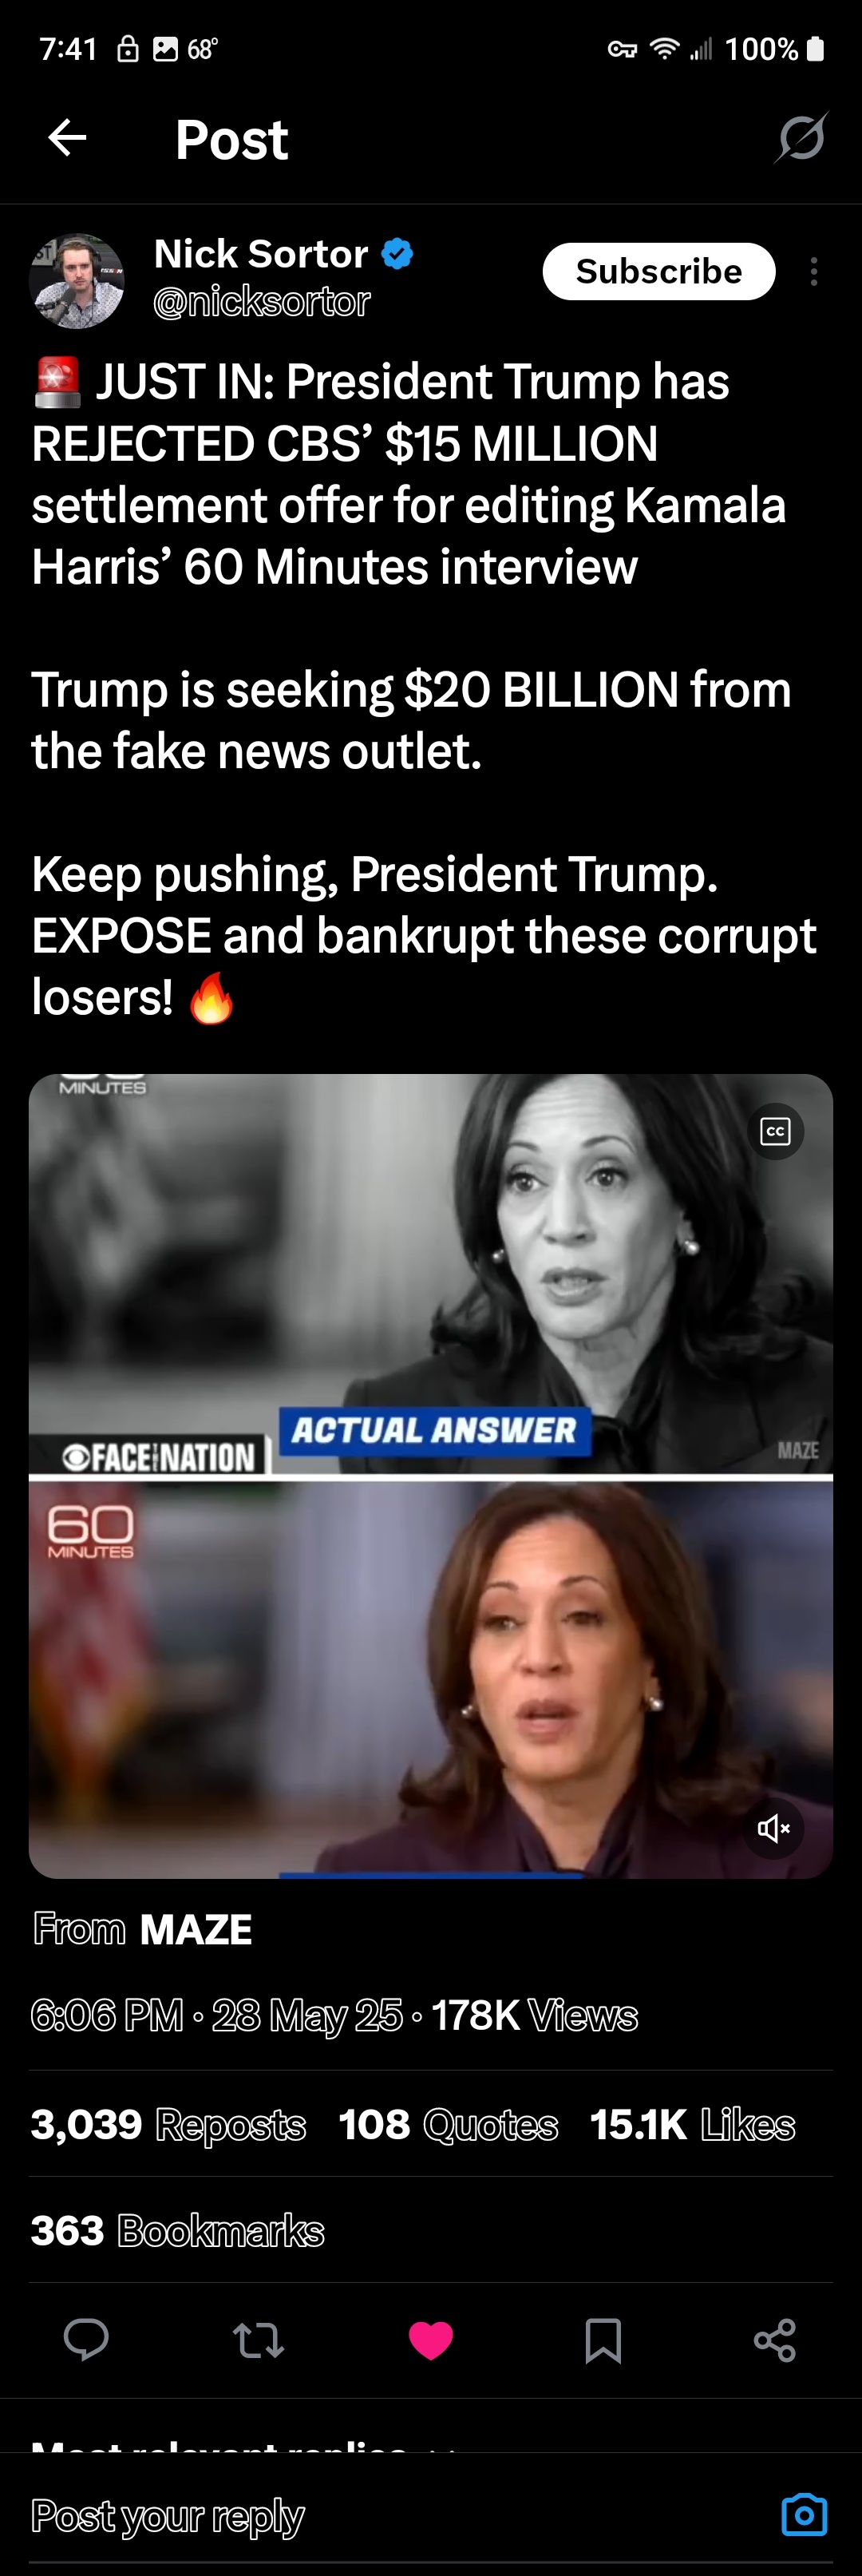View the 3,039 Reposts list
Screen dimensions: 862x2576
(x=168, y=2124)
